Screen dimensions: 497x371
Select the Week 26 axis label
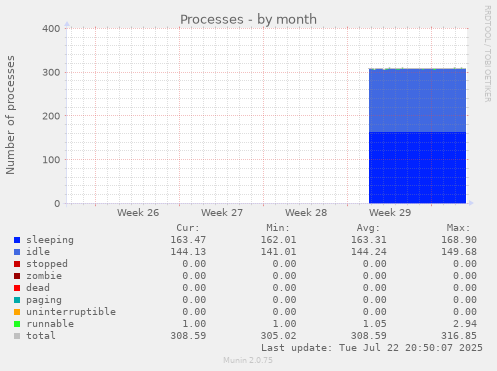[138, 213]
